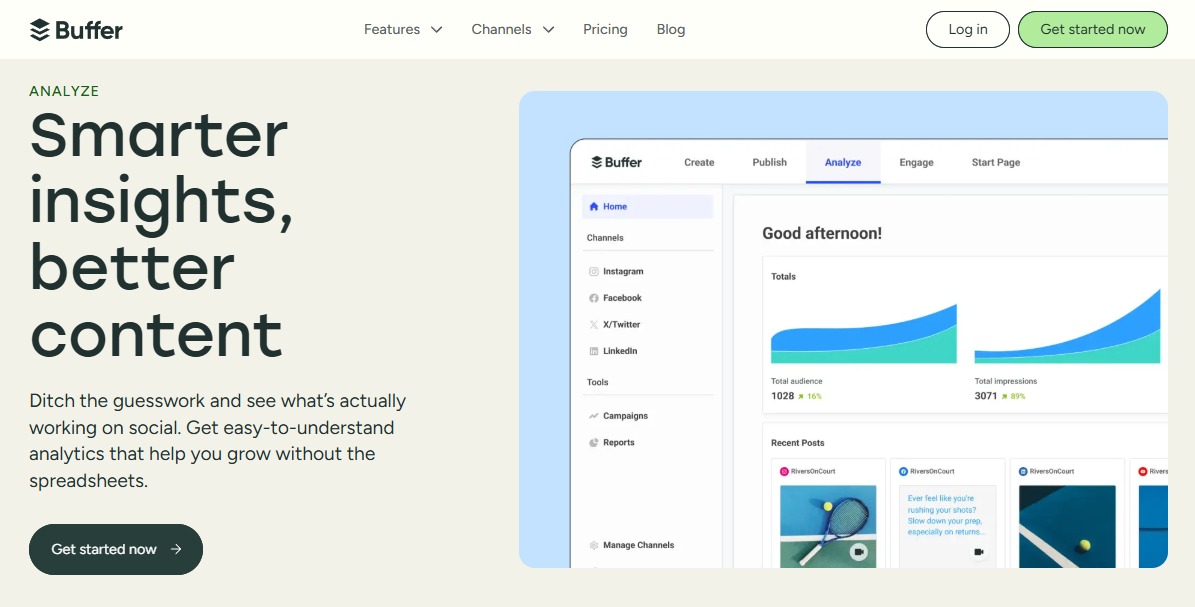Select the Instagram channel icon in sidebar

pos(594,271)
